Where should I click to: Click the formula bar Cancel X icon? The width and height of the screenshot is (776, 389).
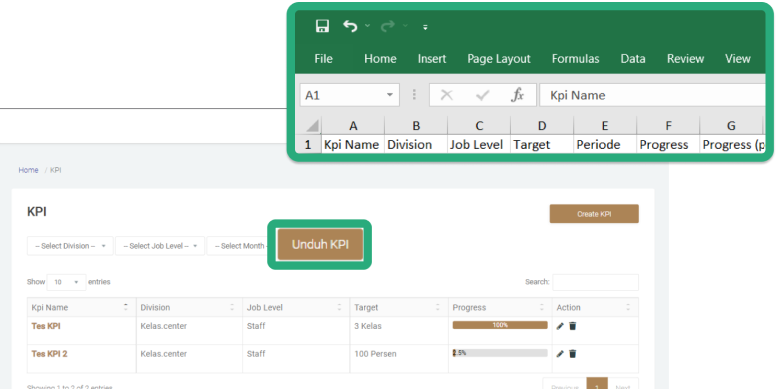446,95
